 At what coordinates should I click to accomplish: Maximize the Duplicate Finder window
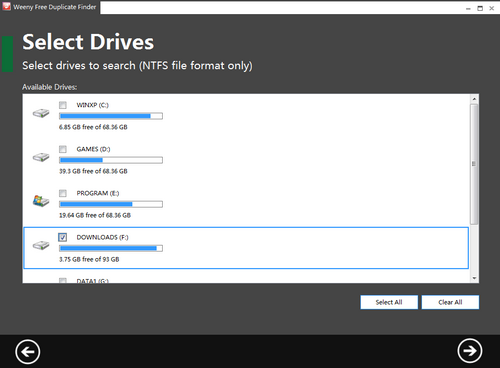[x=480, y=8]
